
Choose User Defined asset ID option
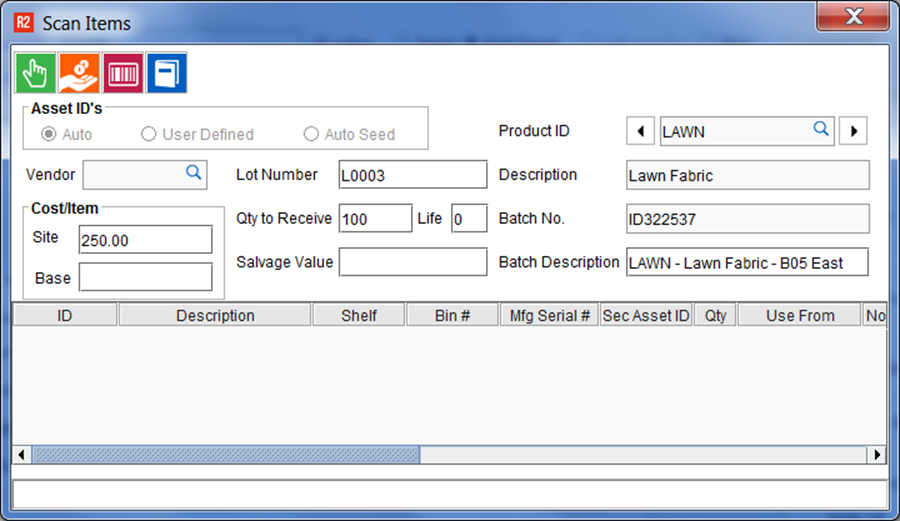(149, 134)
